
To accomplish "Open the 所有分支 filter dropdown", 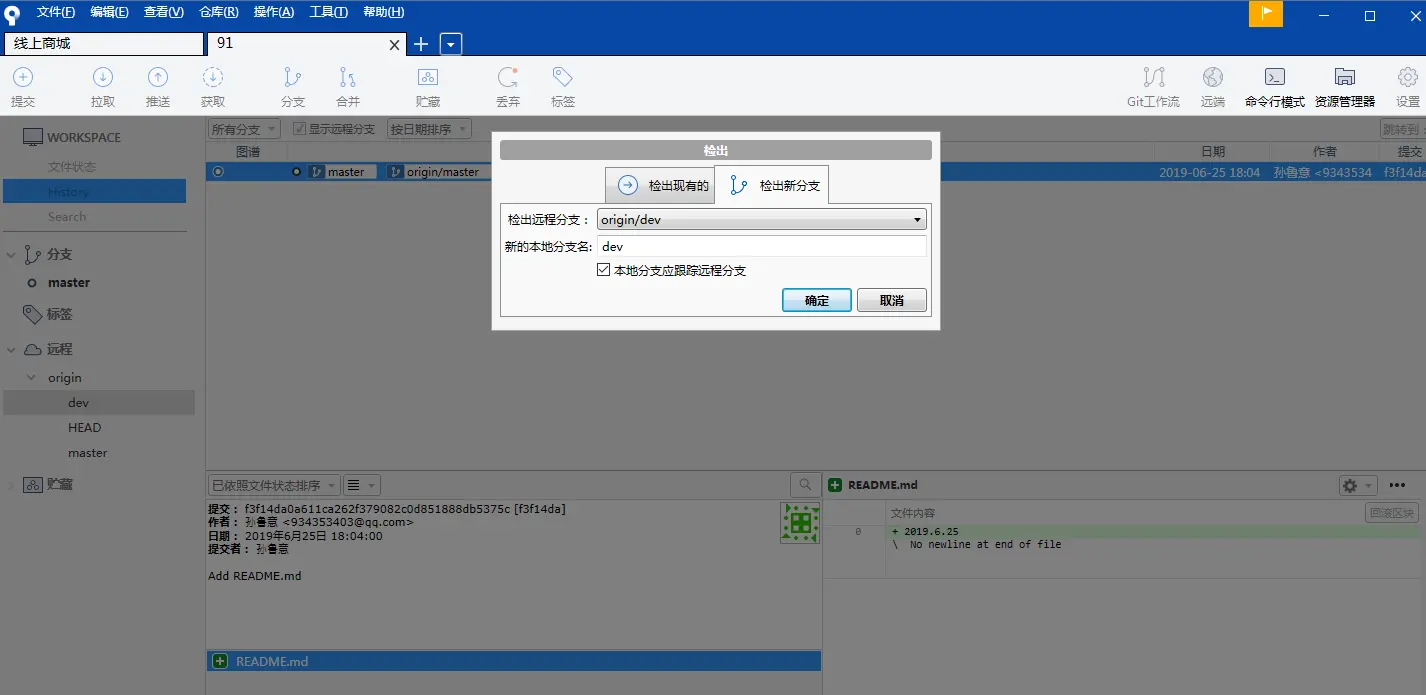I will 244,129.
